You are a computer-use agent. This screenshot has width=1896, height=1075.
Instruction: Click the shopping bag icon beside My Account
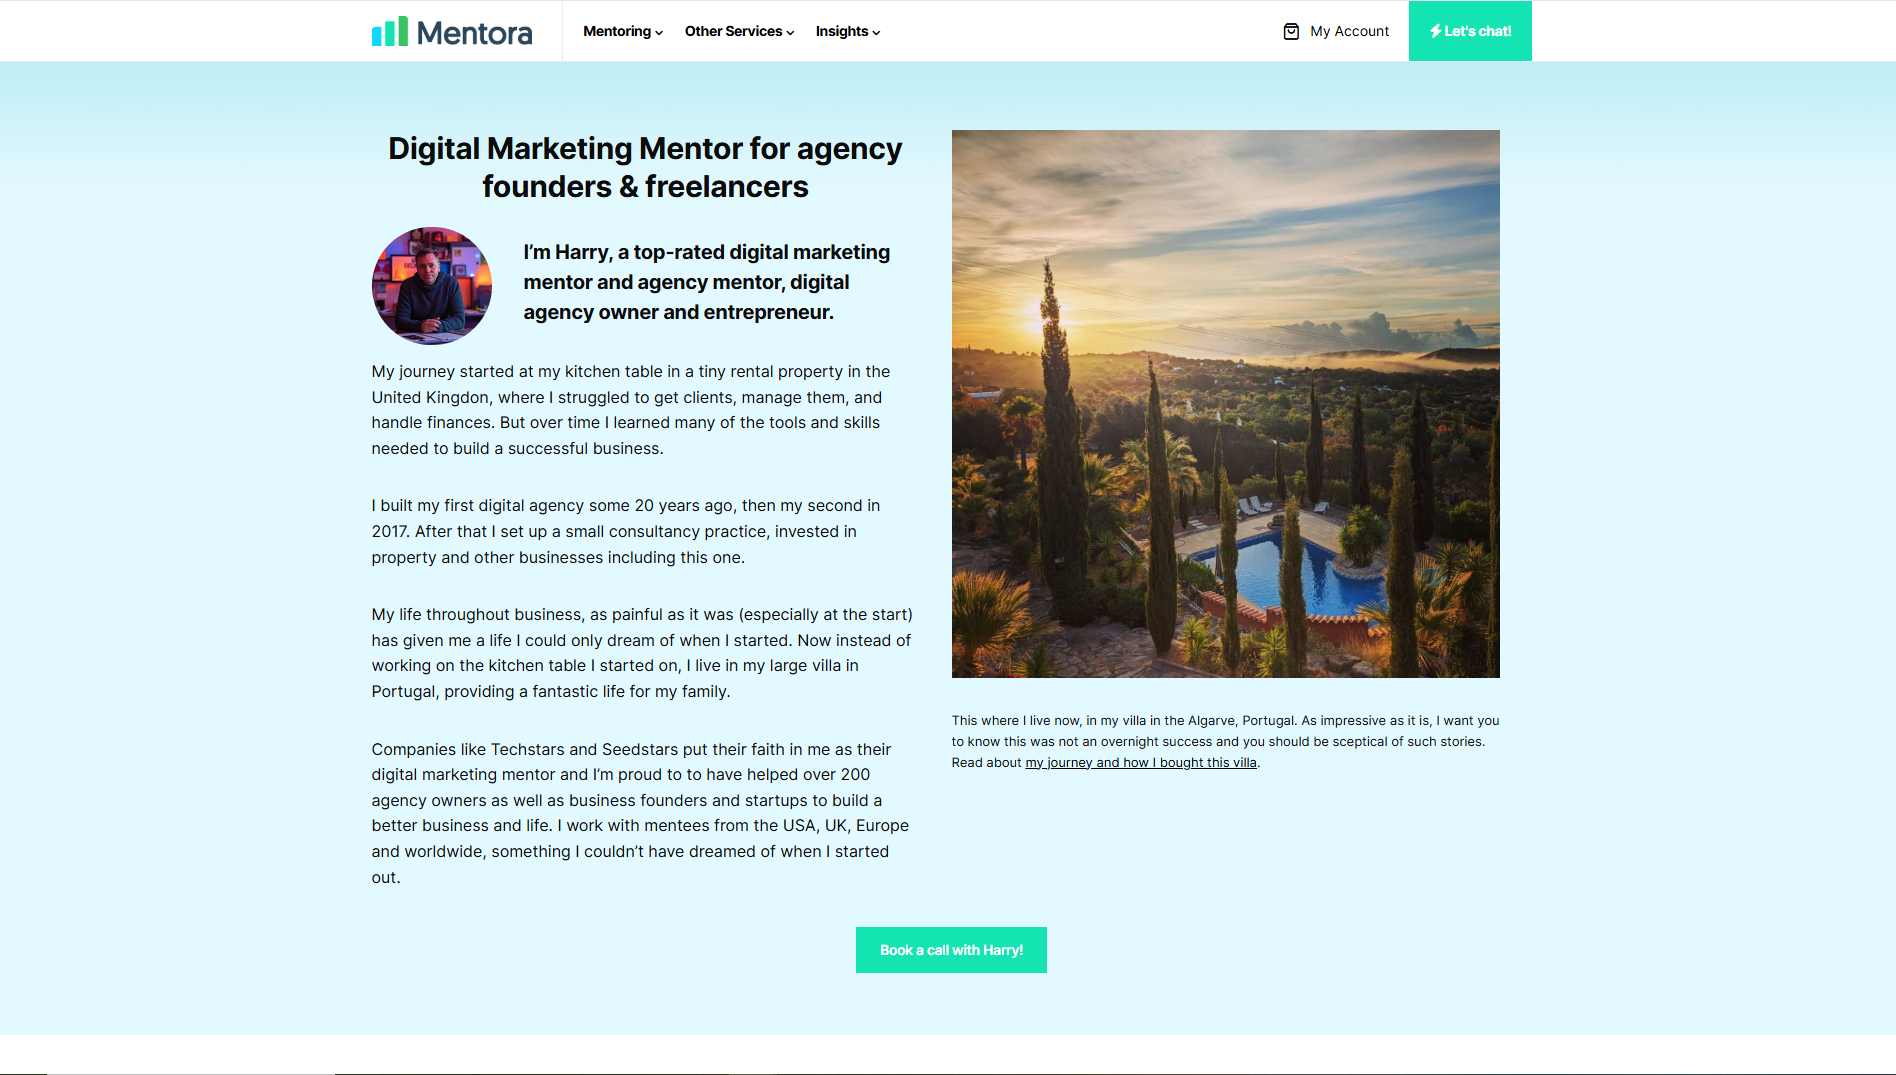(x=1291, y=31)
